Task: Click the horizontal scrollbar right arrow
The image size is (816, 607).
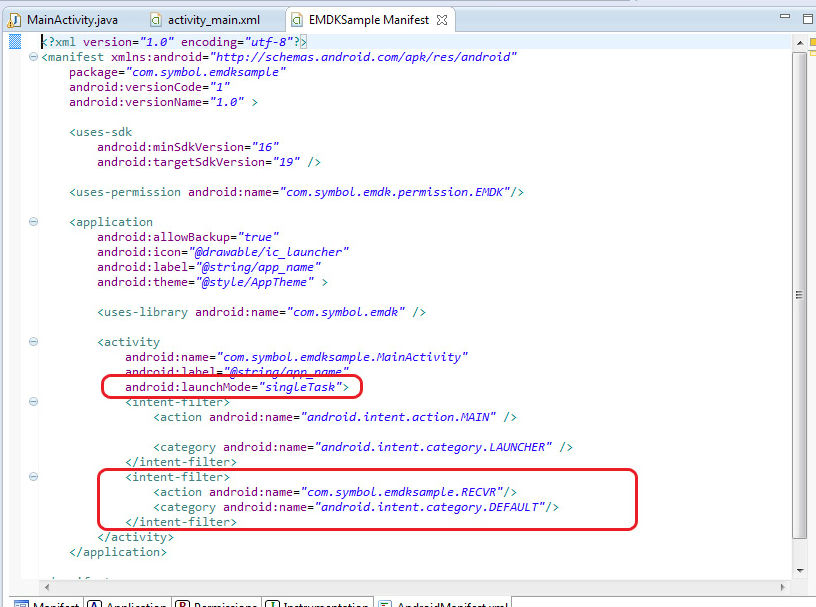Action: (782, 583)
